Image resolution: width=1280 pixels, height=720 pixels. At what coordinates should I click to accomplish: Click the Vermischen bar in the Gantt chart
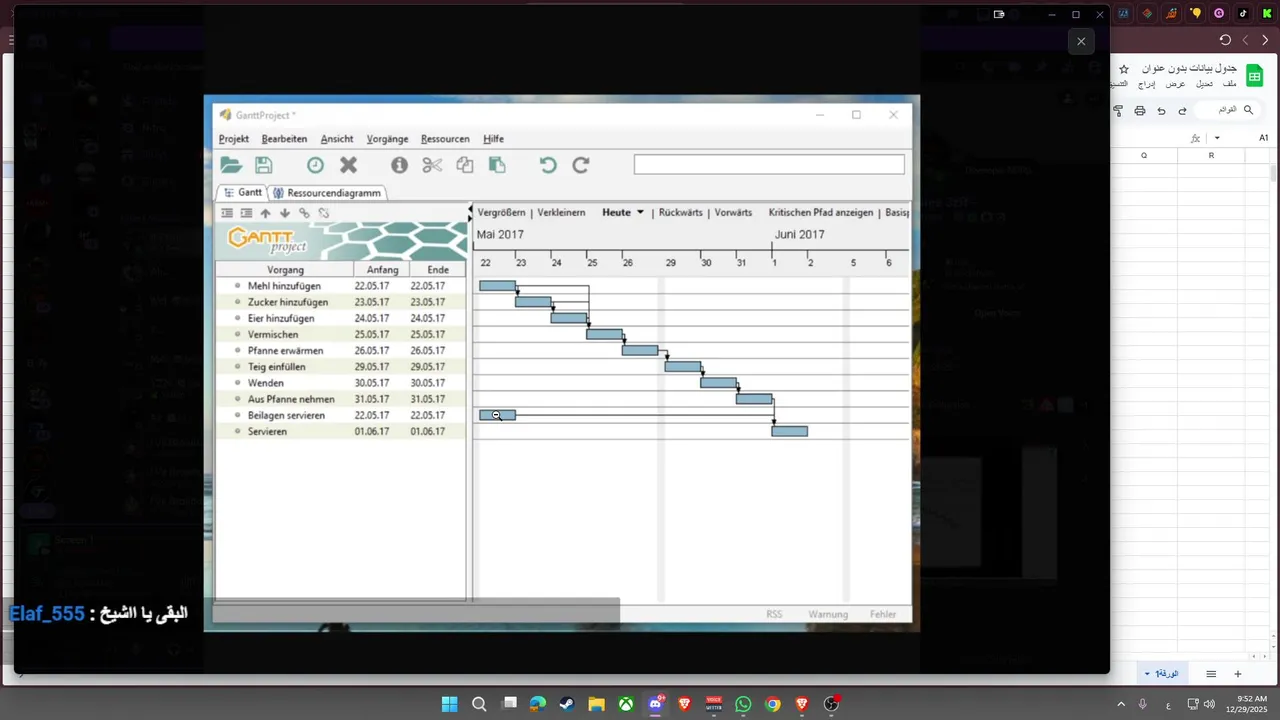(x=604, y=334)
